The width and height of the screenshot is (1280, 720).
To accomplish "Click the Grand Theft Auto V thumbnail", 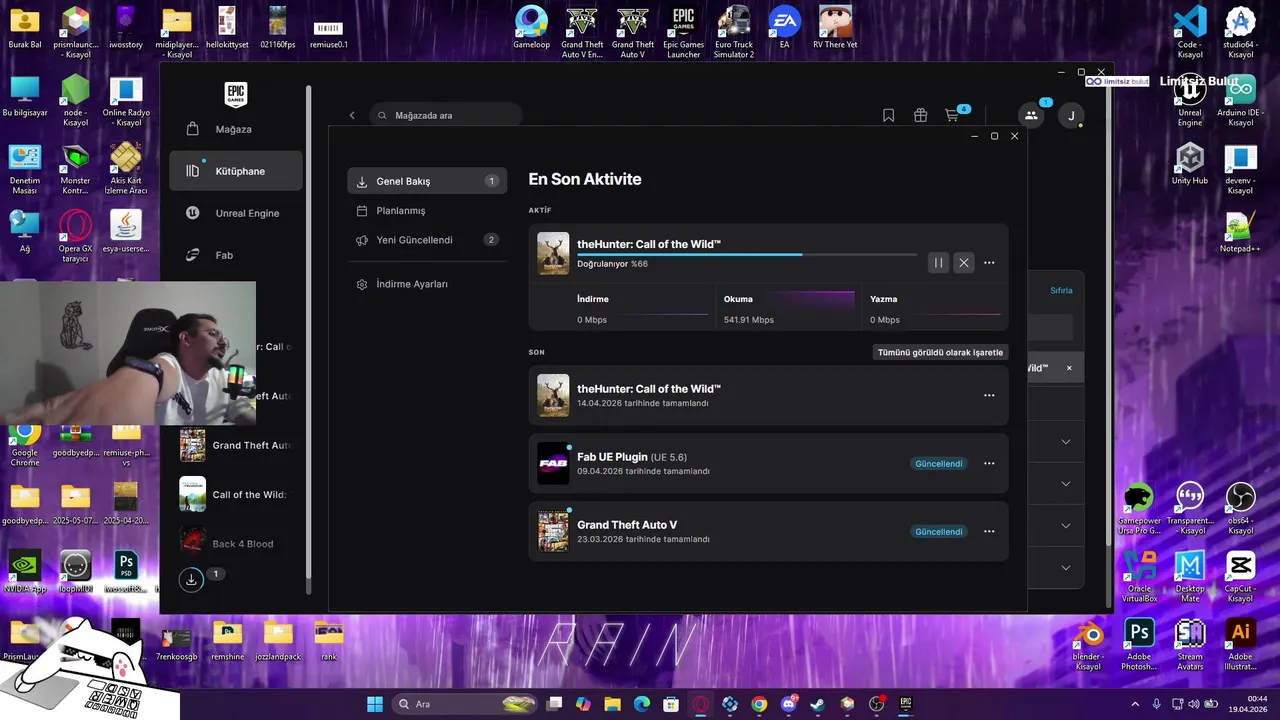I will [553, 531].
